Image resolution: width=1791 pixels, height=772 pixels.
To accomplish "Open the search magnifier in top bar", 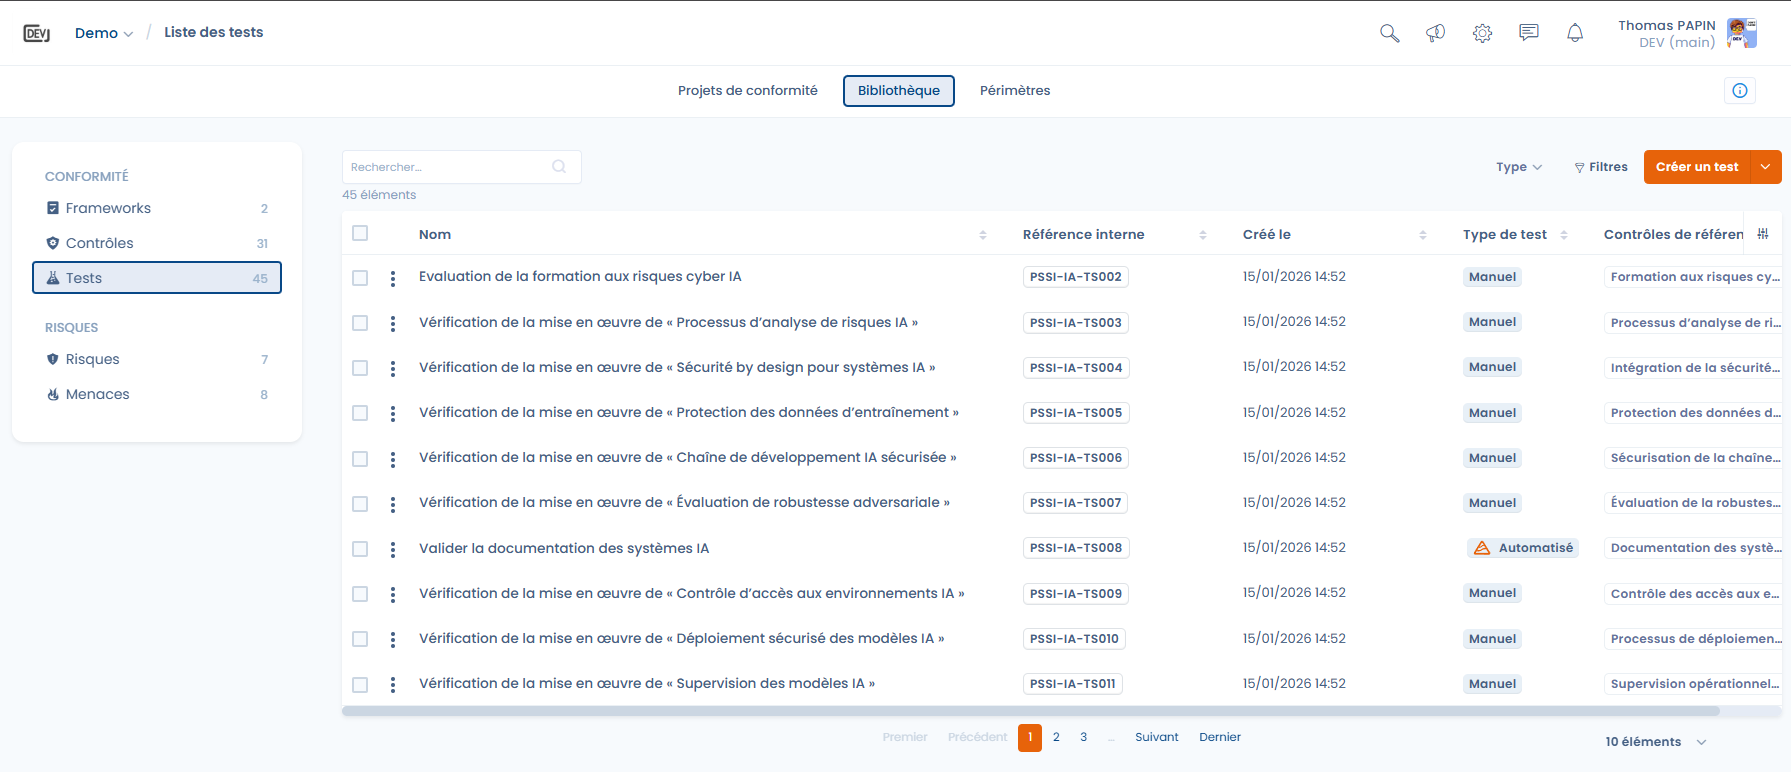I will (x=1389, y=33).
